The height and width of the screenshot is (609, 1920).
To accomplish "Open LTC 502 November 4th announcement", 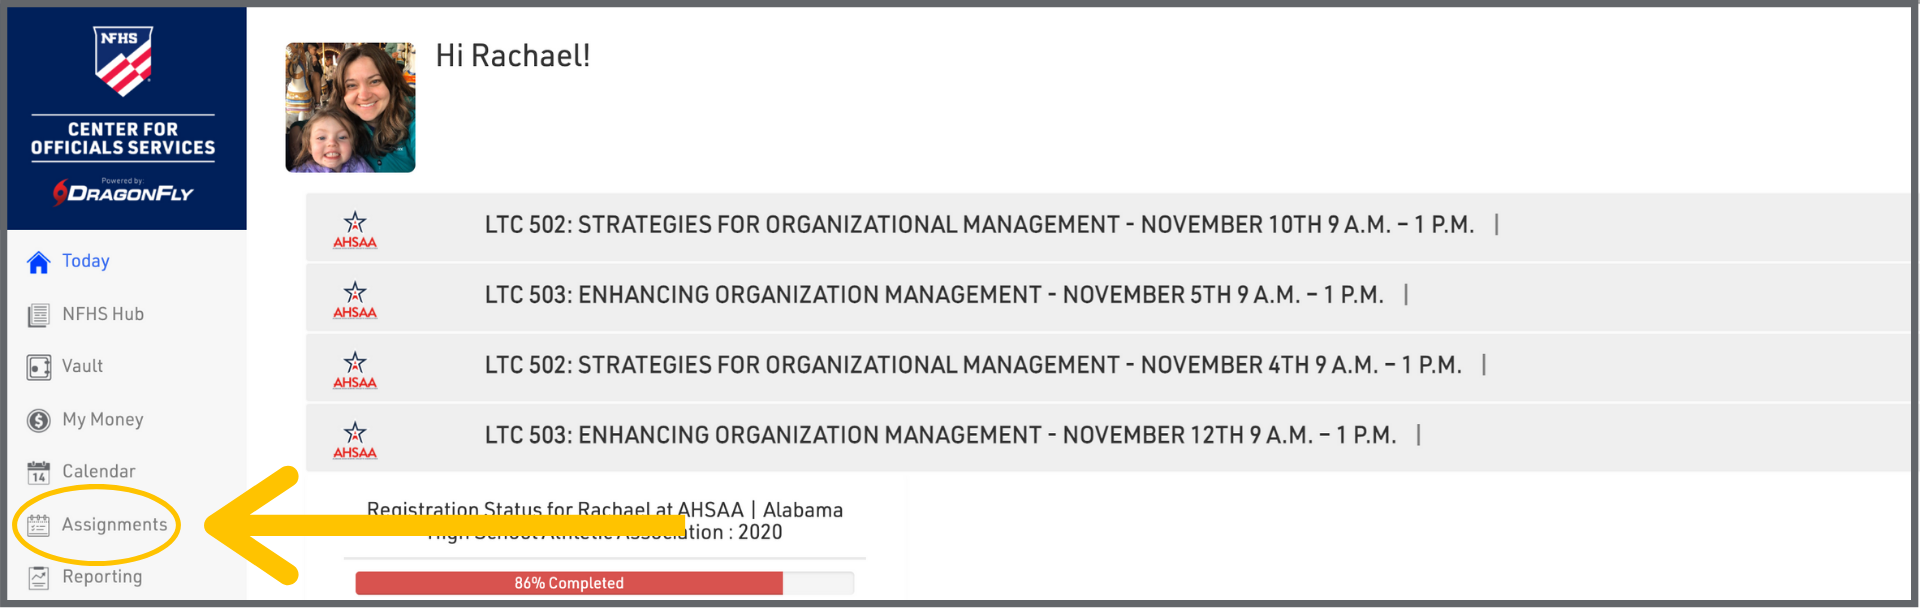I will coord(973,365).
